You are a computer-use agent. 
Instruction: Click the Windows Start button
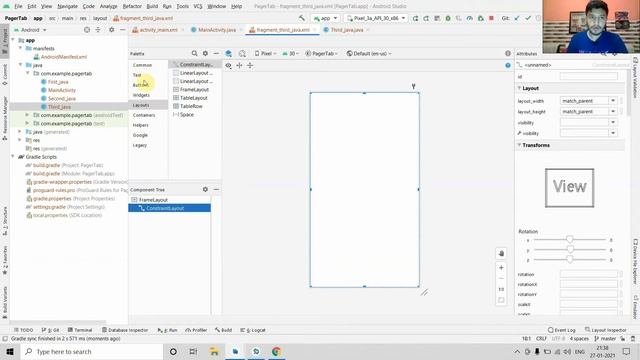pyautogui.click(x=10, y=351)
